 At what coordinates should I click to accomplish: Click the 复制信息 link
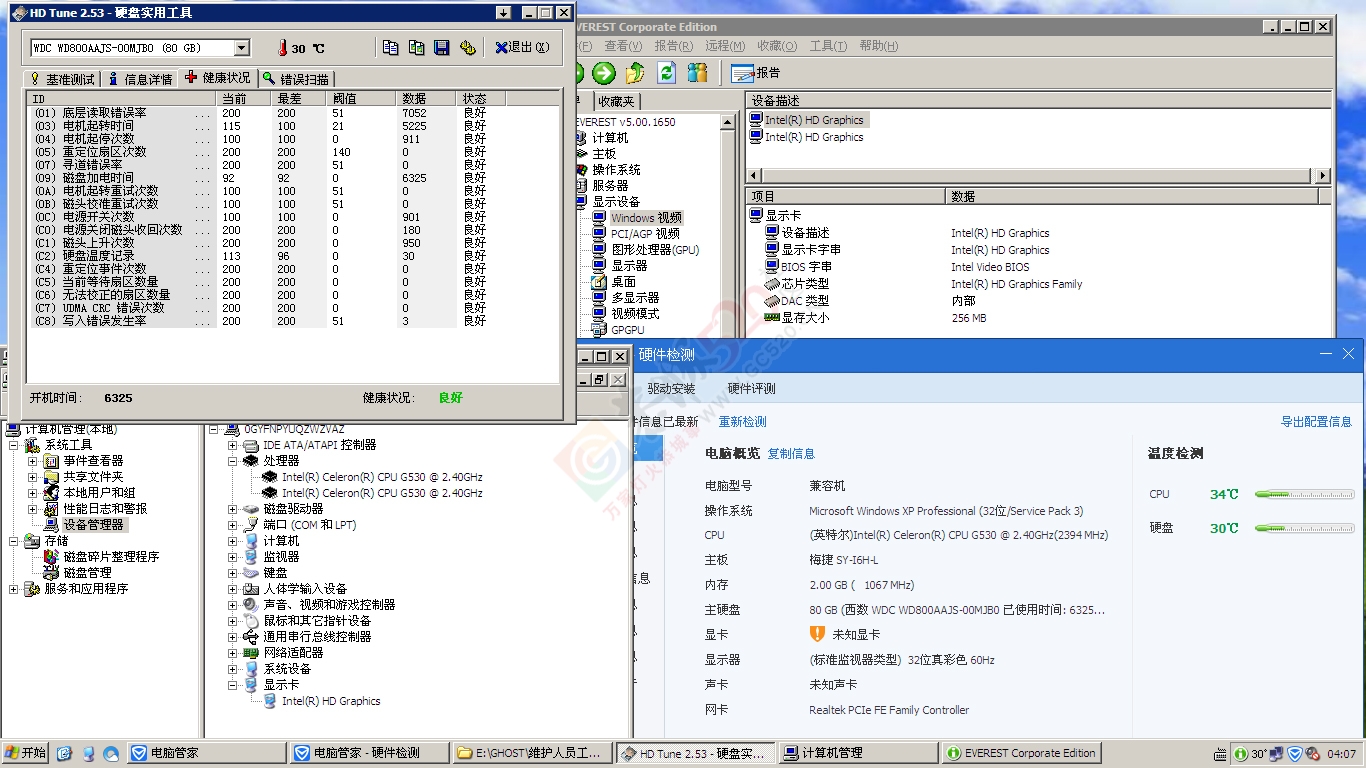[791, 454]
